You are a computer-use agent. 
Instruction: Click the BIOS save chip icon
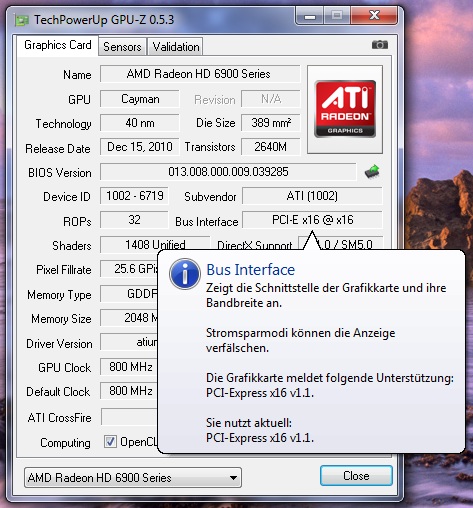(372, 172)
